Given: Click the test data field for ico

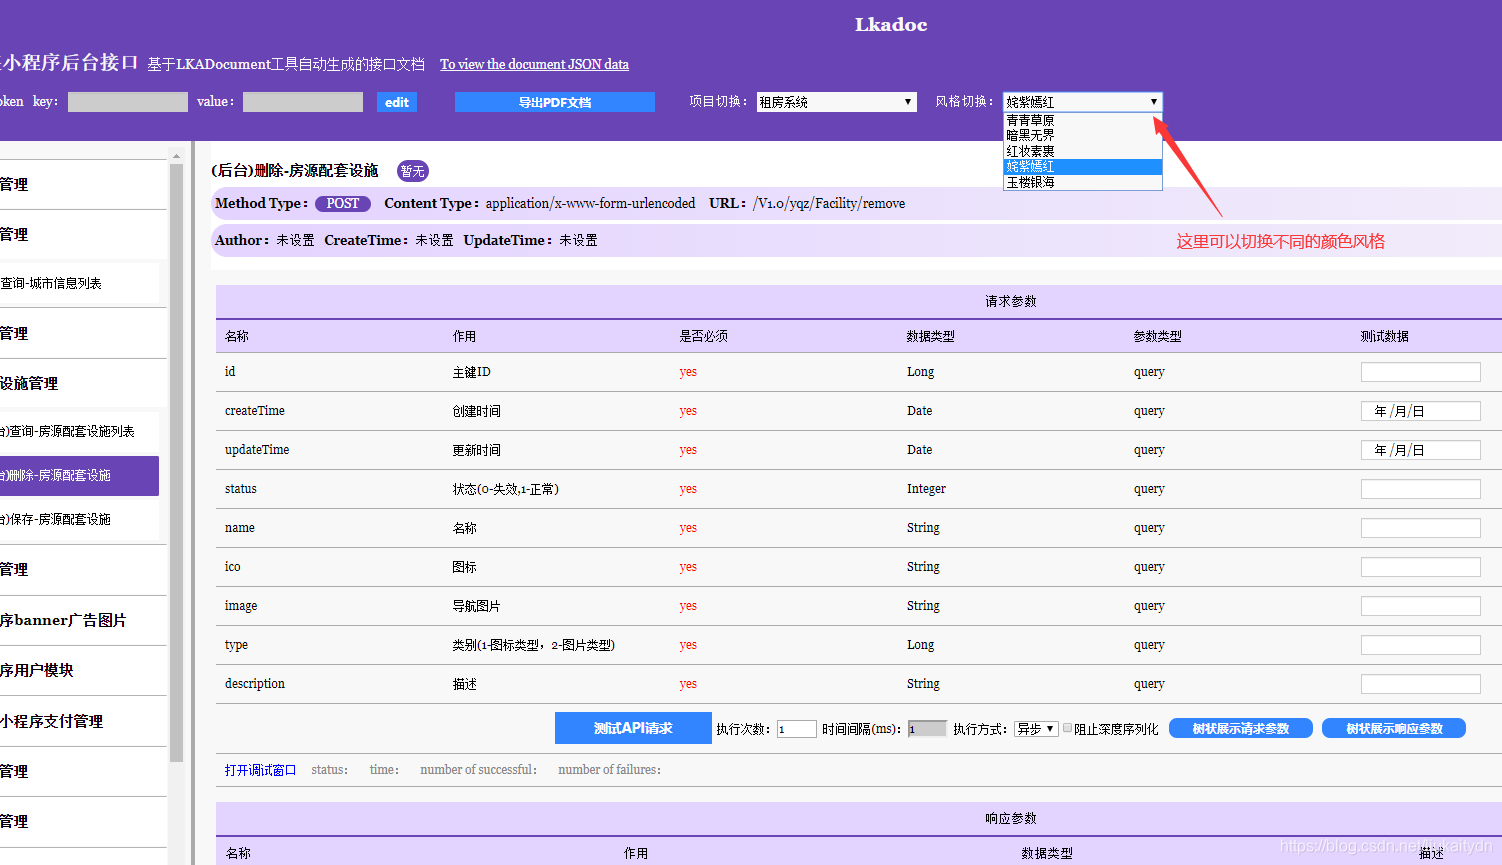Looking at the screenshot, I should 1420,567.
